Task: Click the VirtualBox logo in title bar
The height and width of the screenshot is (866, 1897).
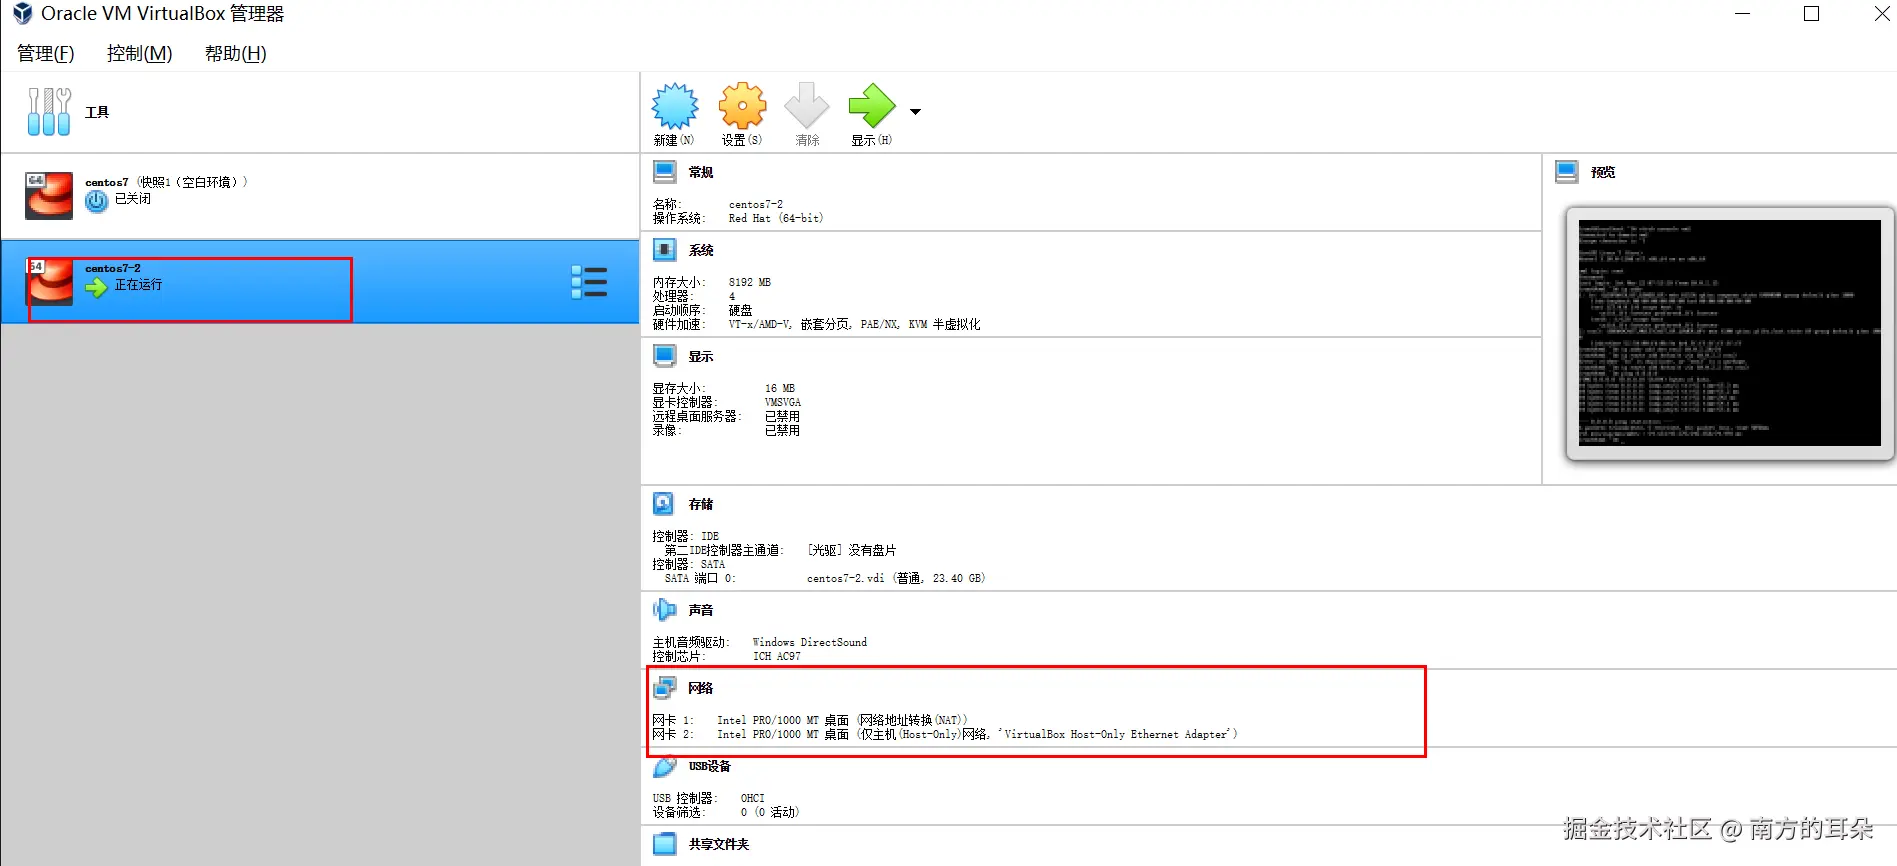Action: click(x=22, y=14)
